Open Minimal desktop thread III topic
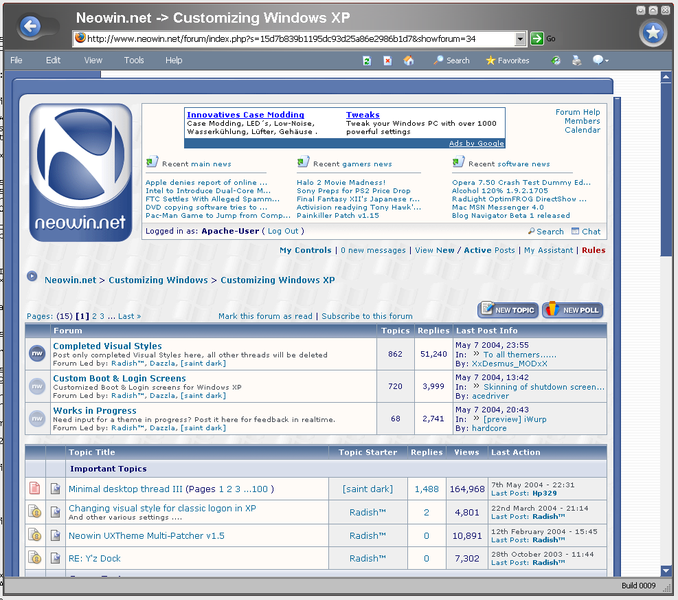The height and width of the screenshot is (600, 678). tap(124, 489)
